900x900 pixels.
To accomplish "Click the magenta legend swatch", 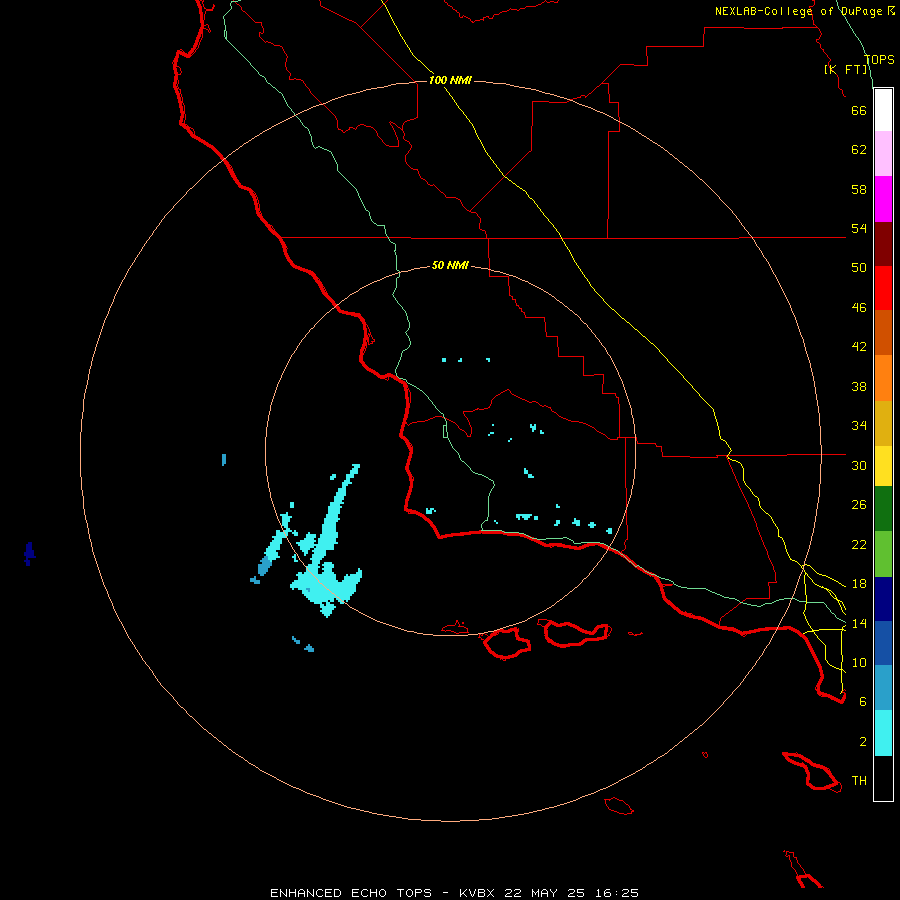I will [x=883, y=199].
